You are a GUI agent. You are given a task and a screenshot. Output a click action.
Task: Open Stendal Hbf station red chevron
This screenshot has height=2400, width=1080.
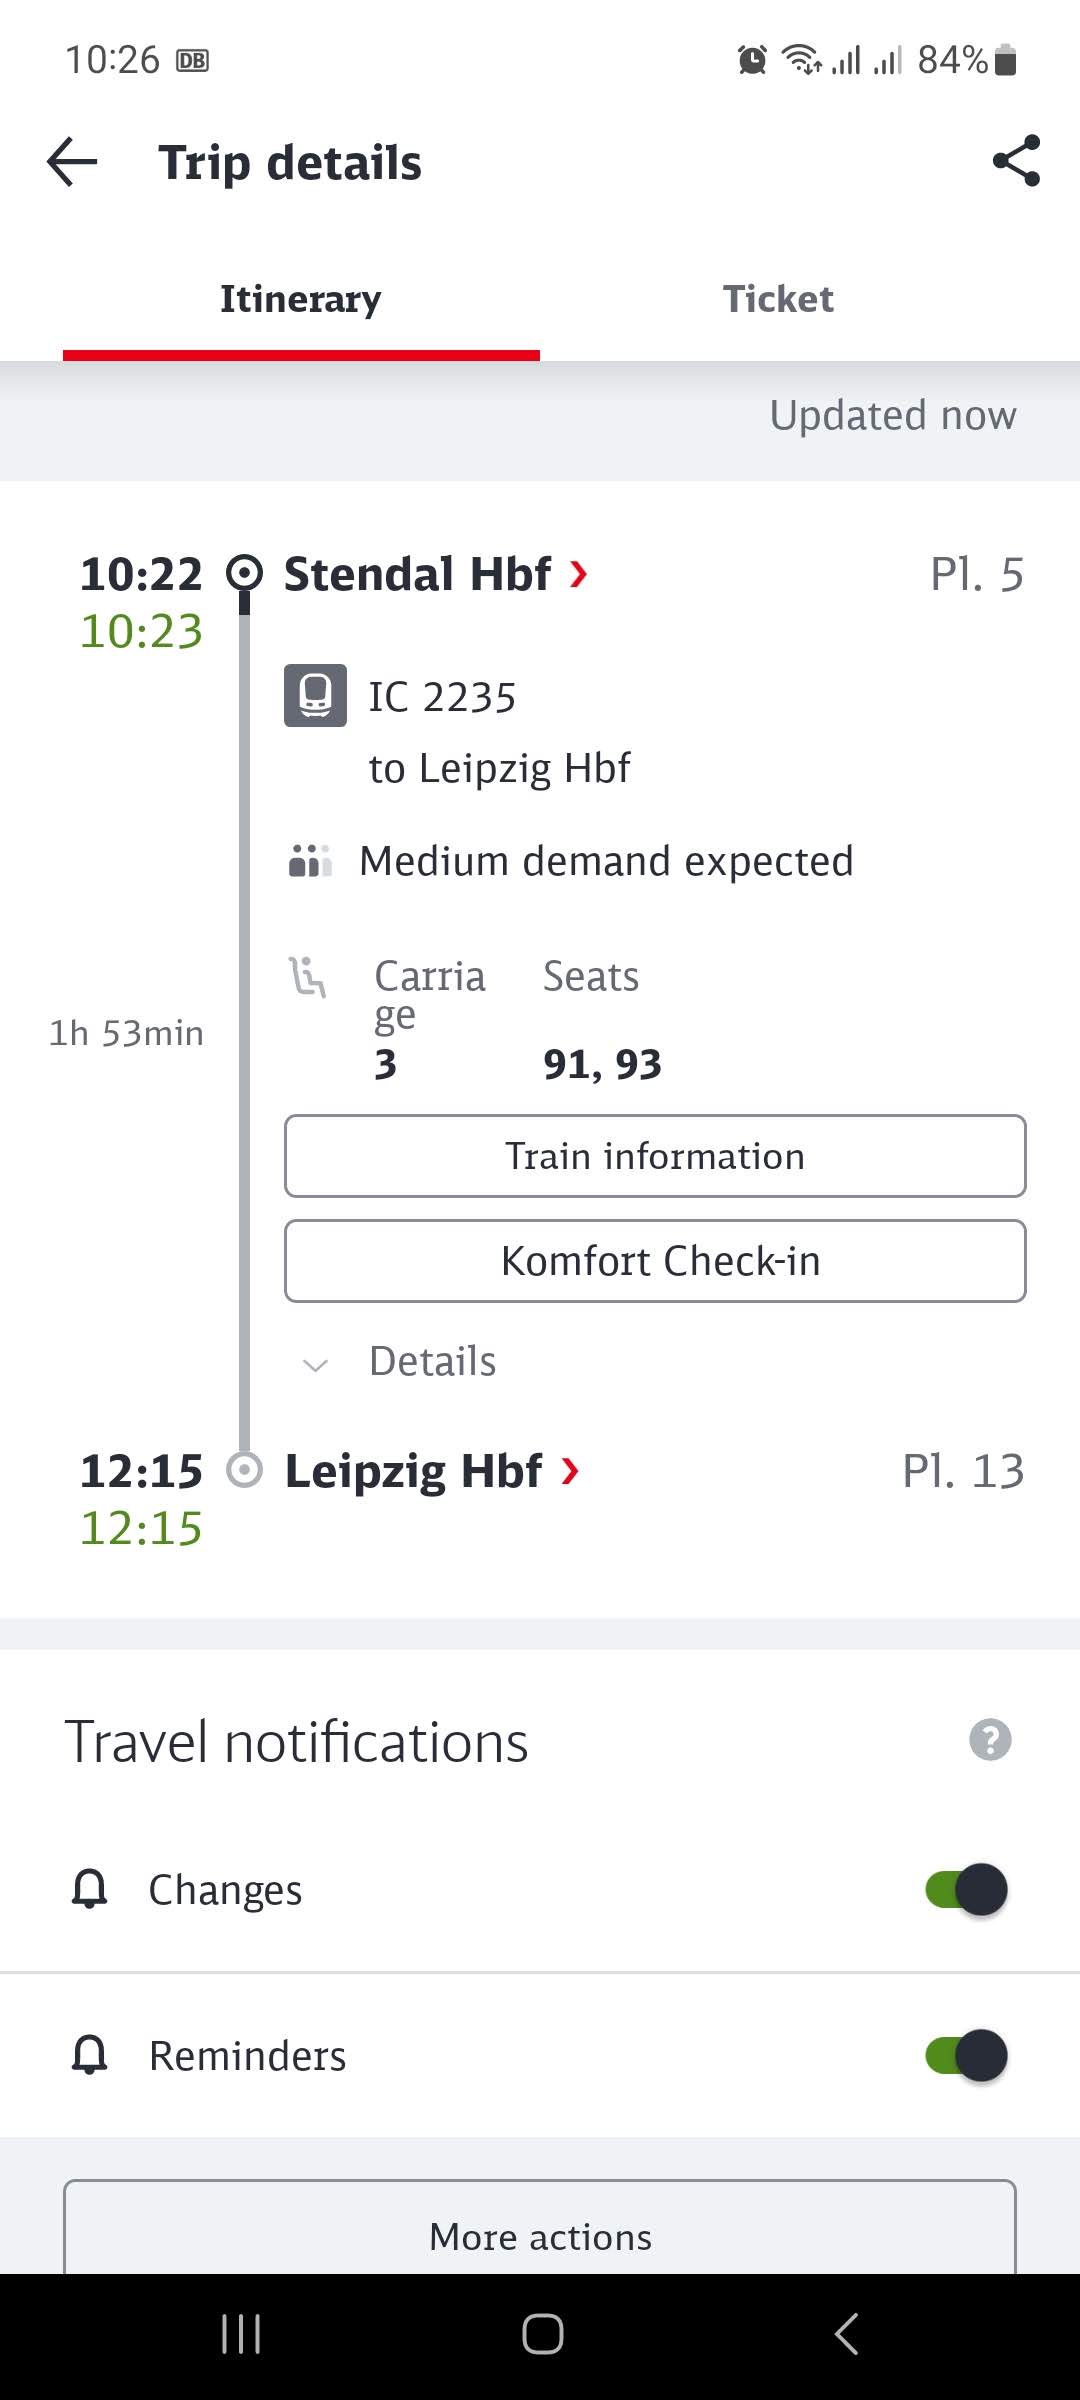[578, 574]
